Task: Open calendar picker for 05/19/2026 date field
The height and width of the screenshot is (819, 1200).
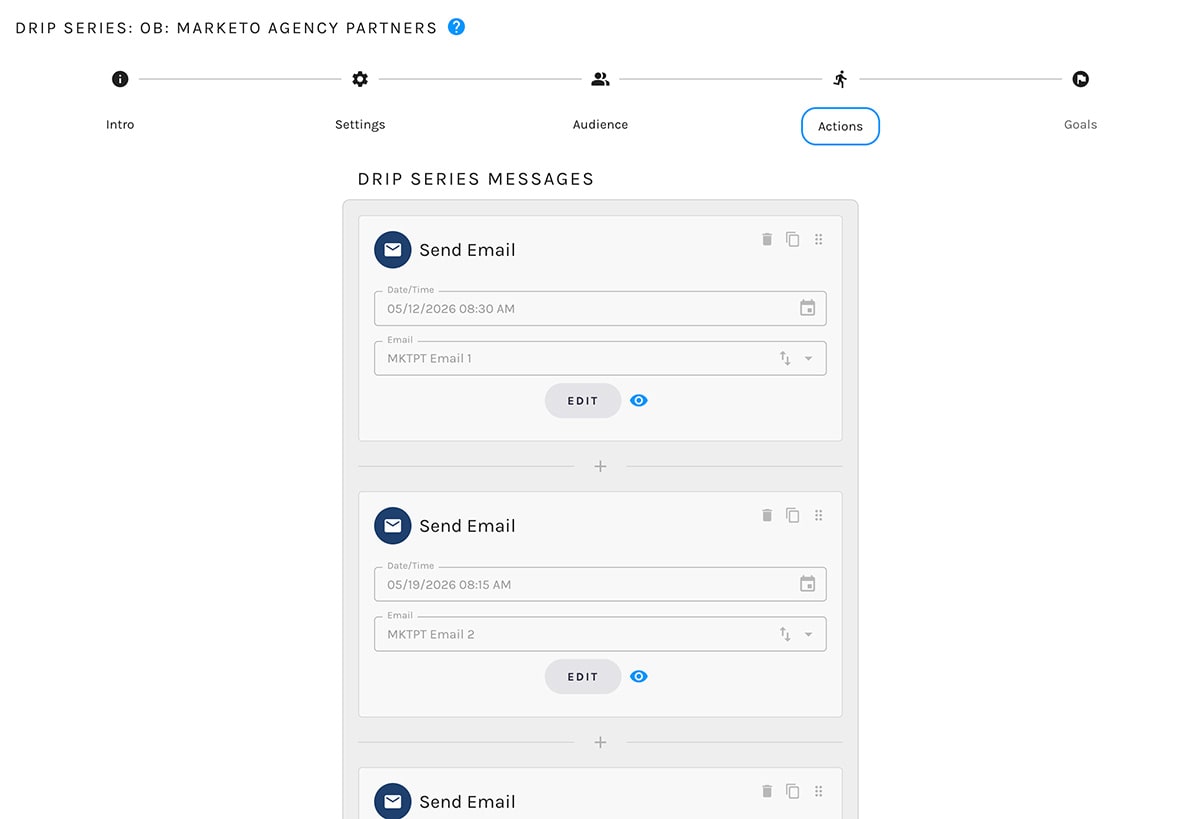Action: (x=808, y=584)
